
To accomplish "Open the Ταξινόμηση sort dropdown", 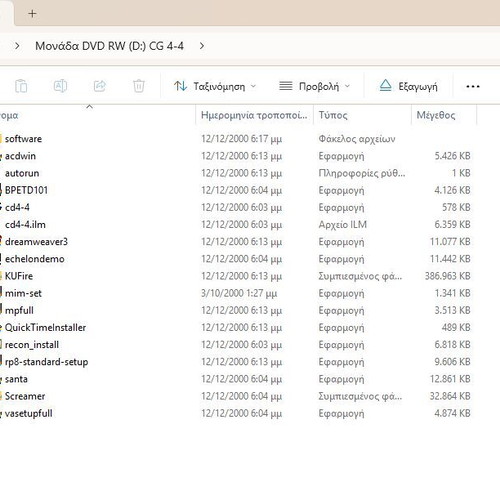I will click(x=215, y=86).
